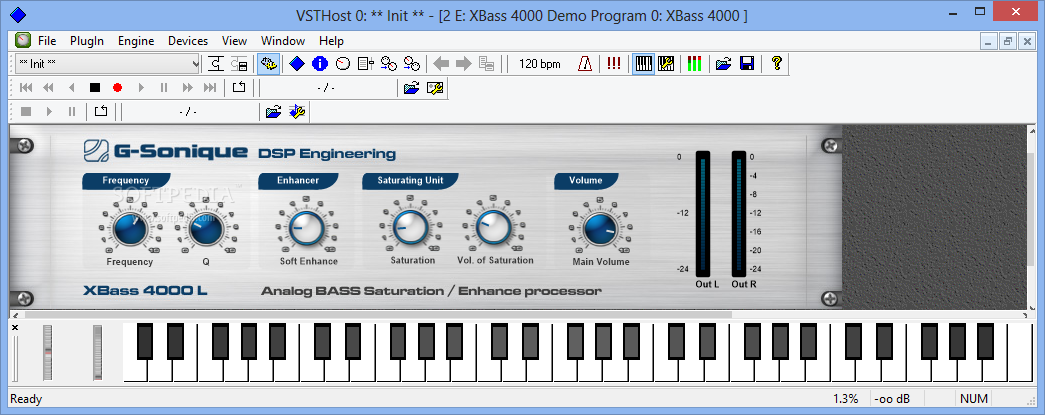Click the left pitch wheel on keyboard bar
Screen dimensions: 1045x415
point(47,352)
